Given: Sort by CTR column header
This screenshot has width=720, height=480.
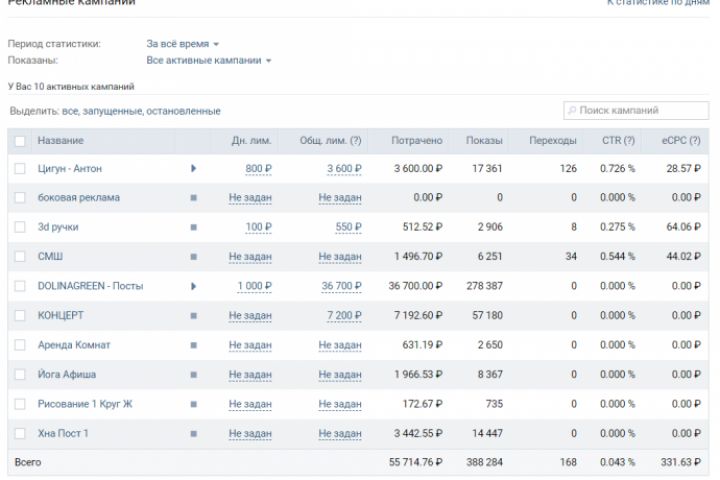Looking at the screenshot, I should click(x=617, y=141).
